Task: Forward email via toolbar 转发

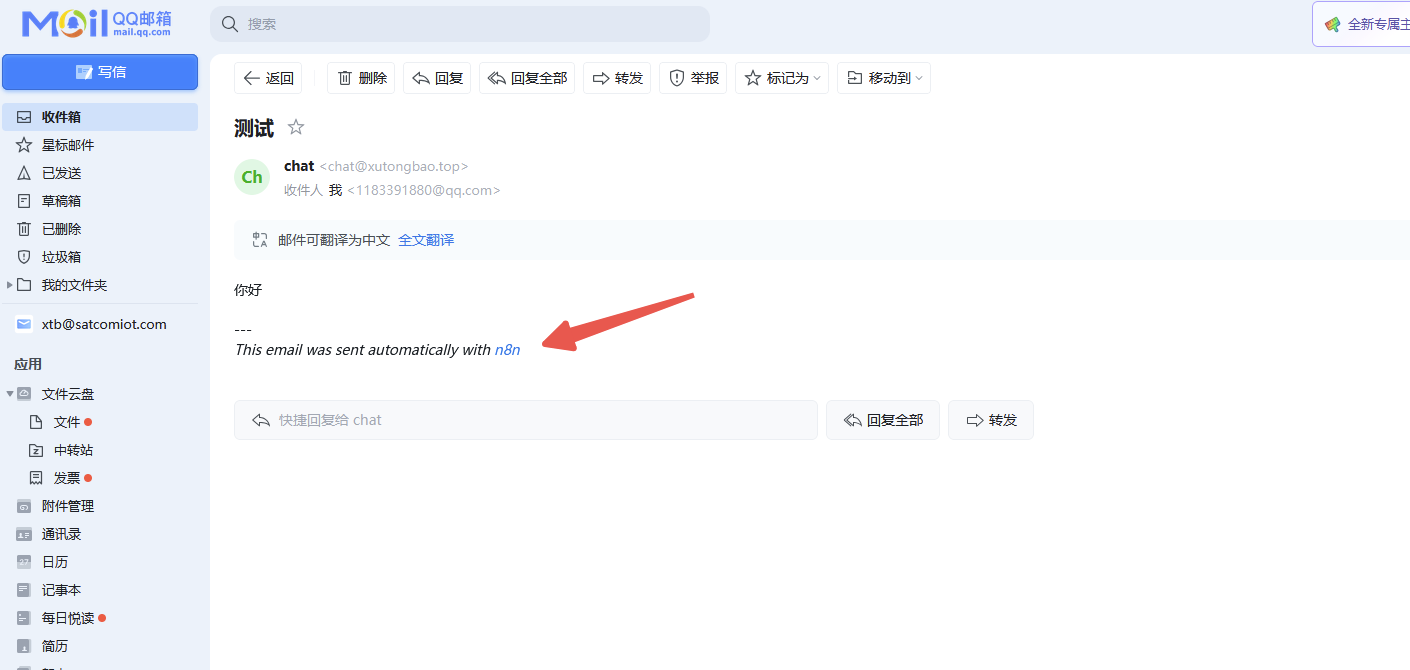Action: tap(617, 78)
